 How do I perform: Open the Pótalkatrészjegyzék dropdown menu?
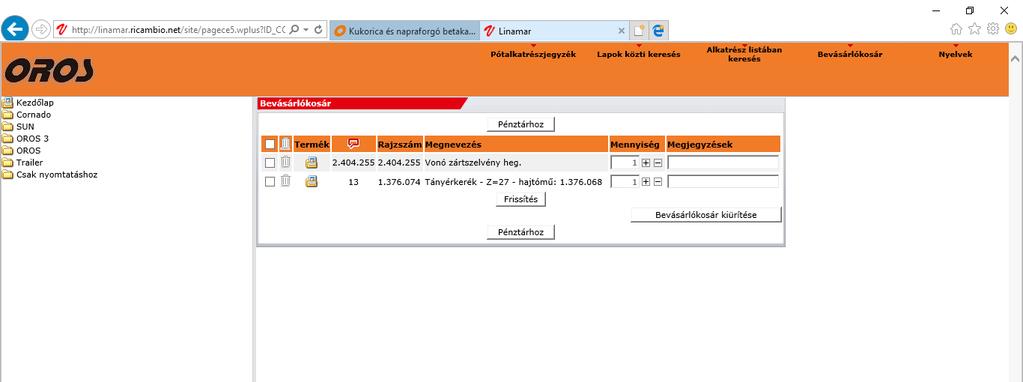(x=533, y=55)
